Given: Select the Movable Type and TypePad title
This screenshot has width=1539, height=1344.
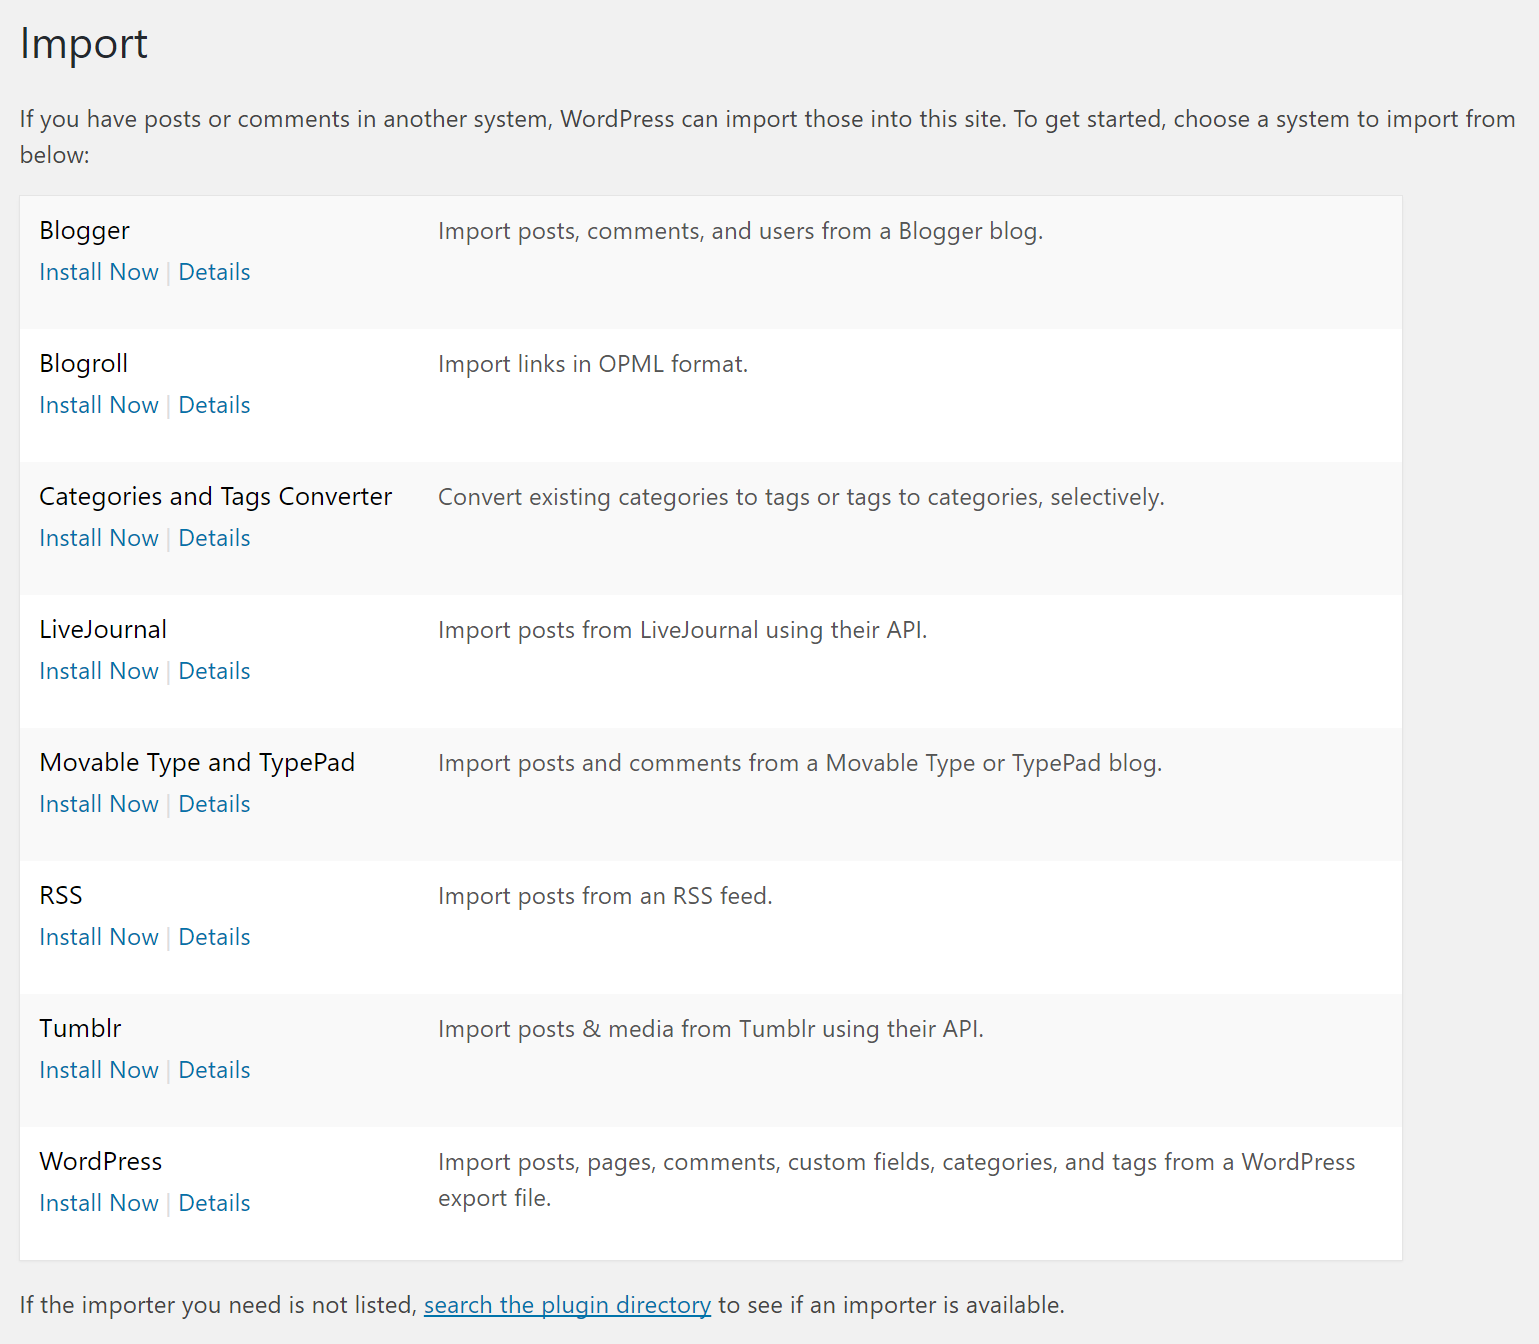Looking at the screenshot, I should pos(197,763).
